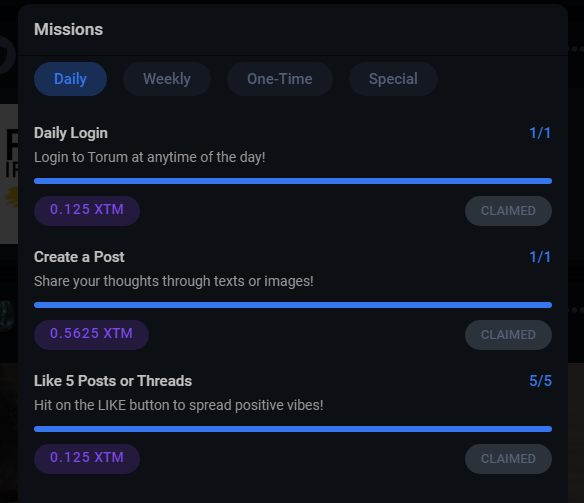Image resolution: width=584 pixels, height=503 pixels.
Task: Click the CLAIMED button for Create a Post
Action: (x=508, y=335)
